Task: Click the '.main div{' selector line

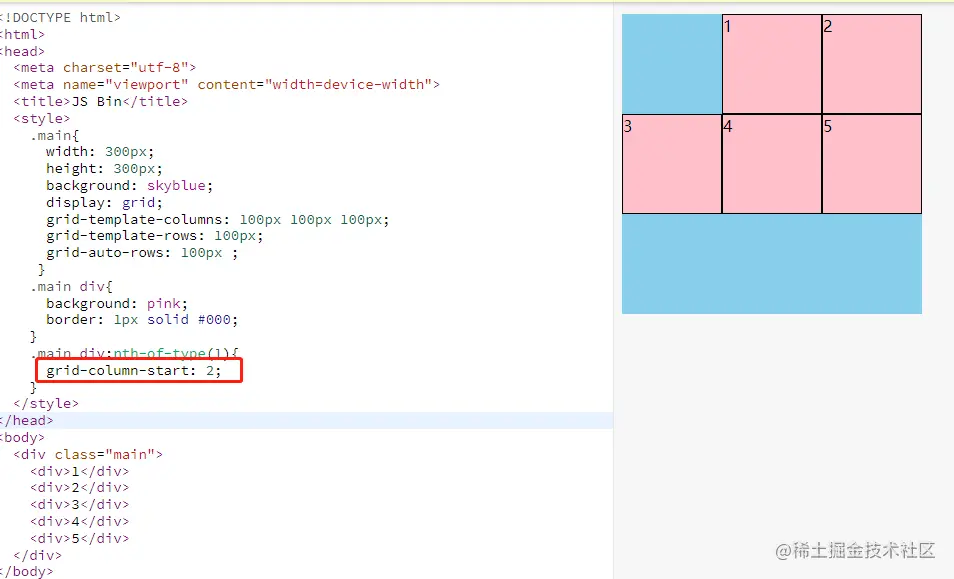Action: 71,286
